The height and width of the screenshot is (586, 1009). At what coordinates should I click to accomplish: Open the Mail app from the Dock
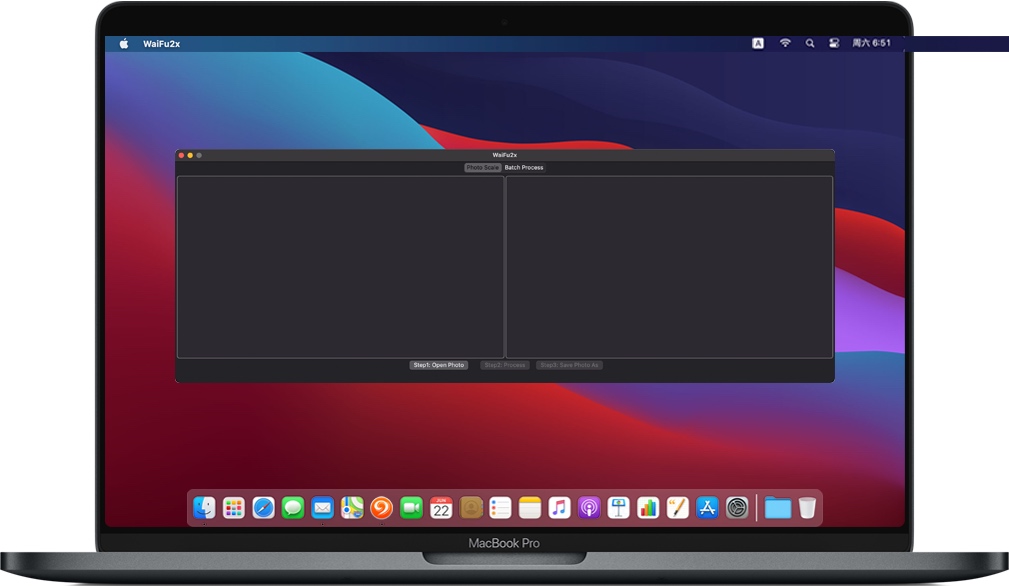point(321,507)
